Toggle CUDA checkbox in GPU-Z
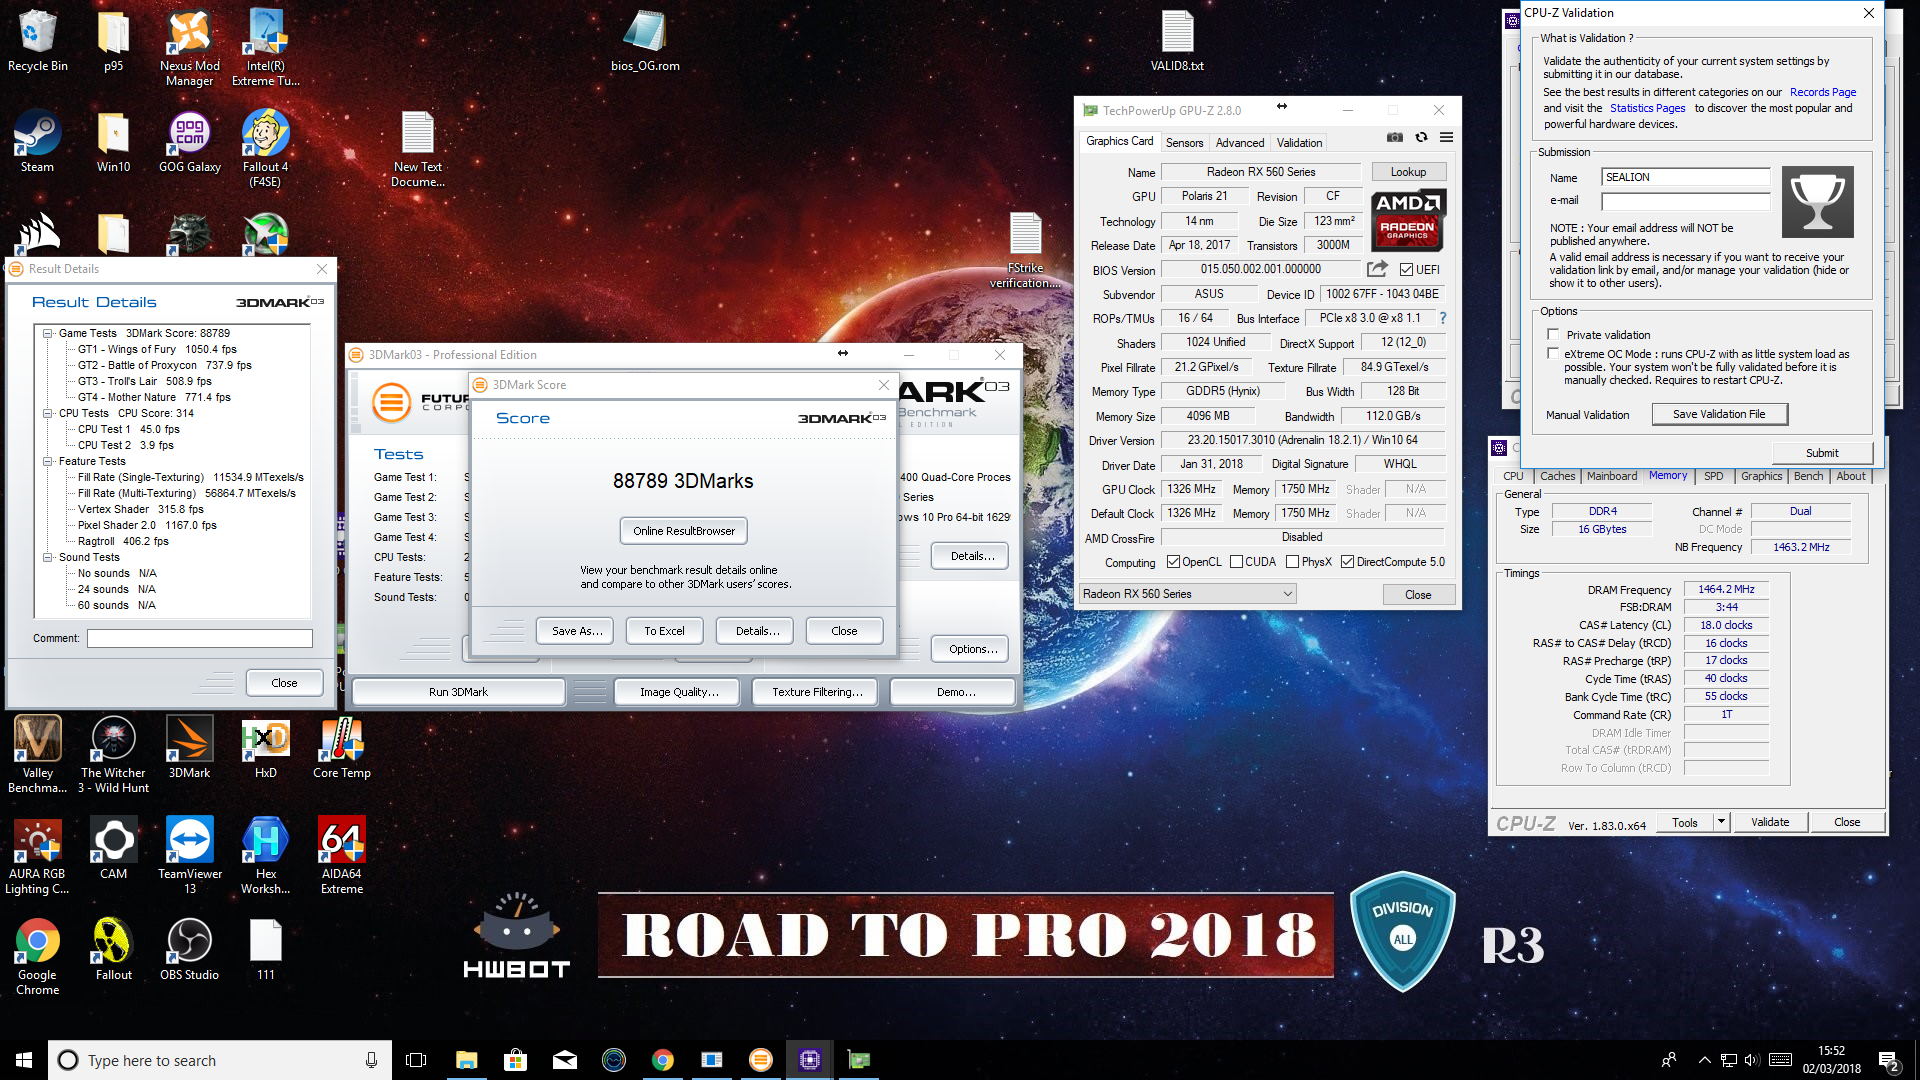Screen dimensions: 1920x1080 point(1236,562)
